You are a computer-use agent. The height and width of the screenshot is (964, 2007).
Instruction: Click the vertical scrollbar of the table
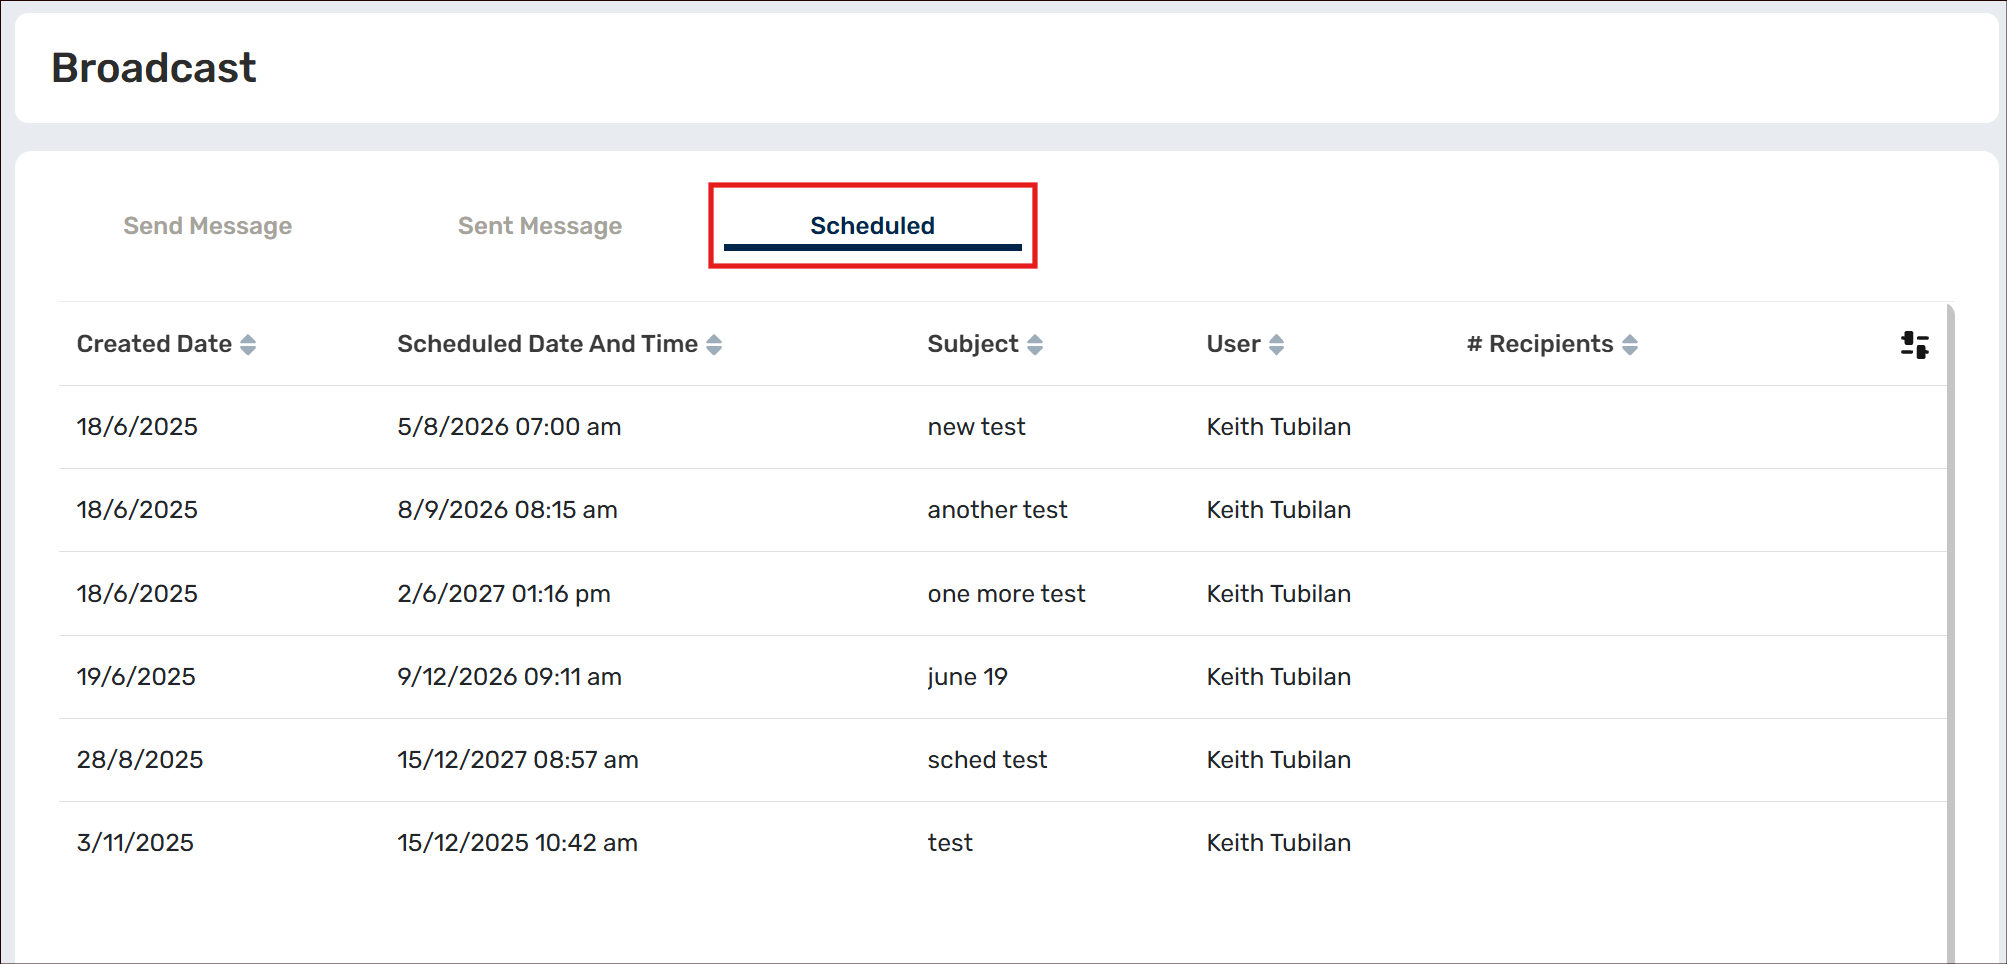[x=1950, y=630]
